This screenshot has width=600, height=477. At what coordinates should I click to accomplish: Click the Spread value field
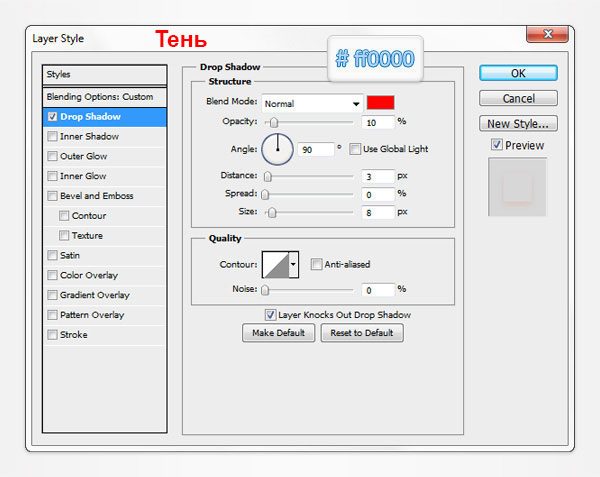tap(378, 195)
